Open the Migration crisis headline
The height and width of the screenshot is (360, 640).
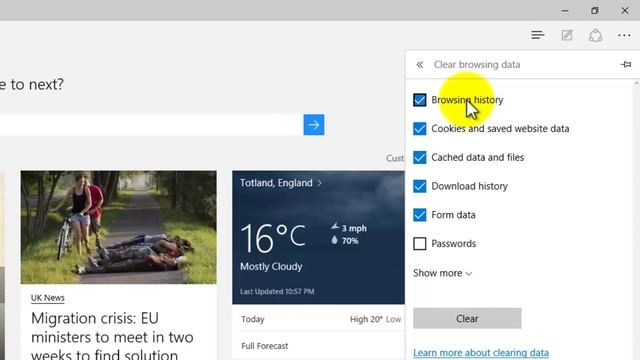(112, 337)
